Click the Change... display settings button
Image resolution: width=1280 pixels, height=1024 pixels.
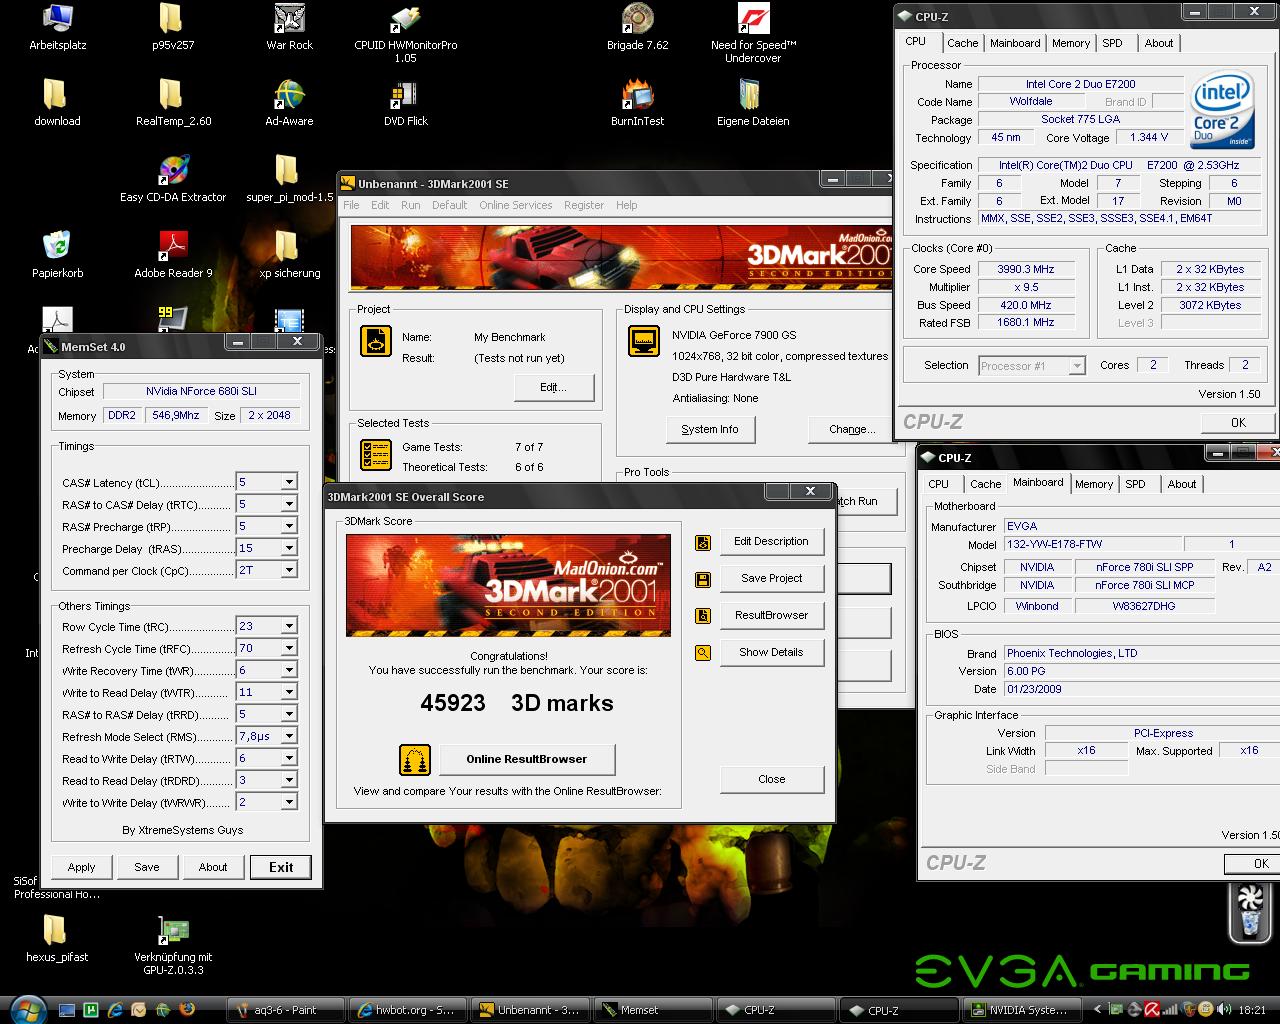pyautogui.click(x=851, y=429)
